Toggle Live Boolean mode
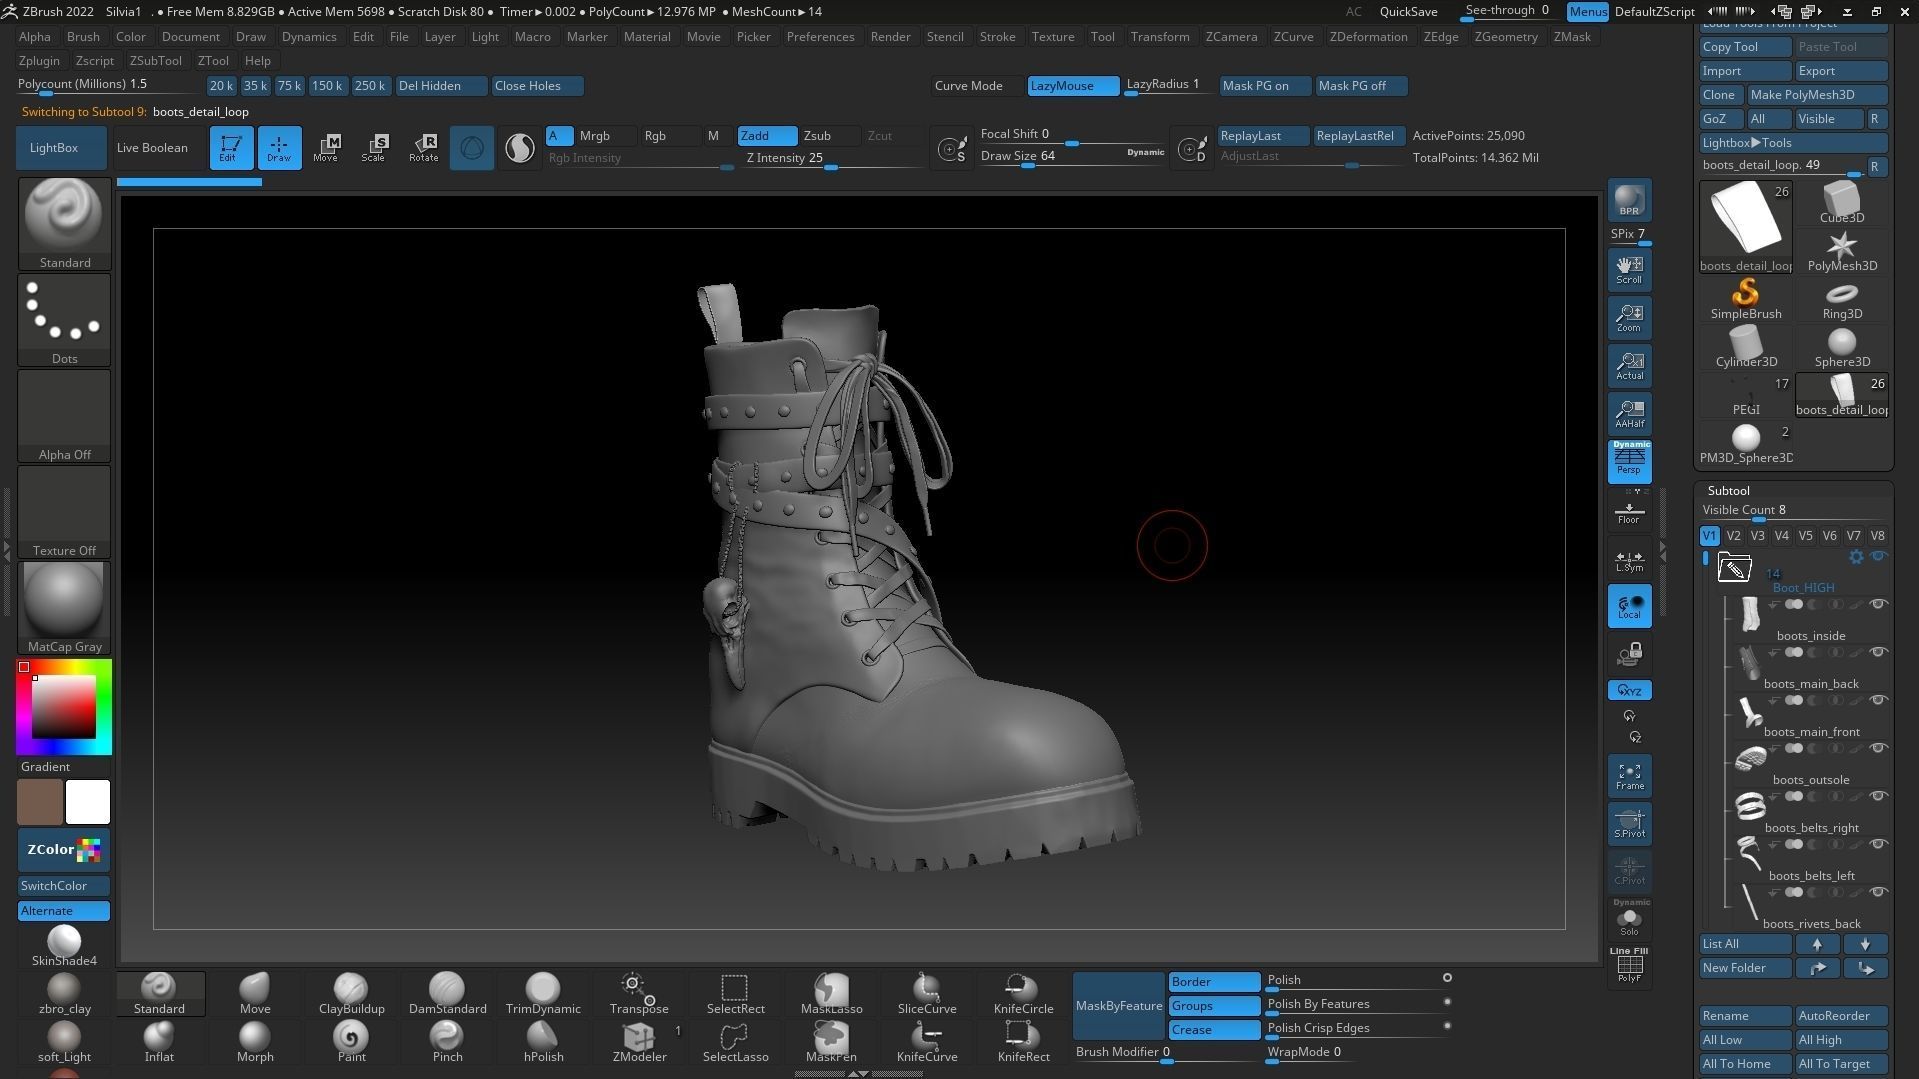Image resolution: width=1919 pixels, height=1079 pixels. 152,147
